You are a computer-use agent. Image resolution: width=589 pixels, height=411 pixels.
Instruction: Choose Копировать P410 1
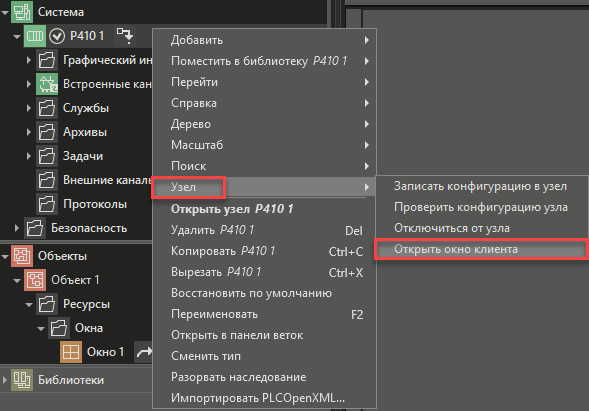point(264,251)
